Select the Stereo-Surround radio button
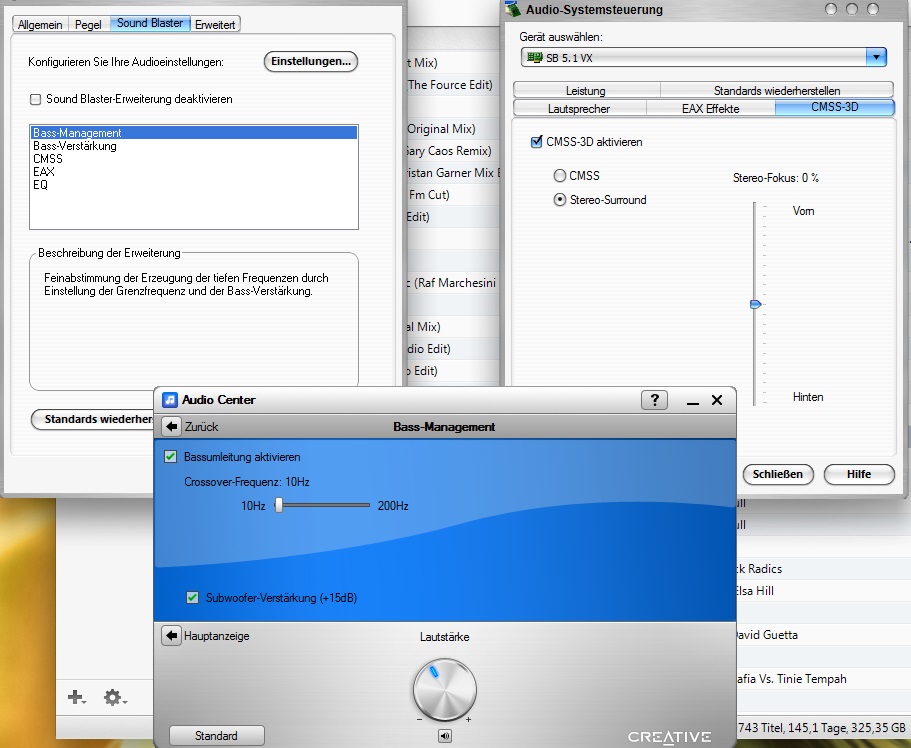 [x=559, y=200]
